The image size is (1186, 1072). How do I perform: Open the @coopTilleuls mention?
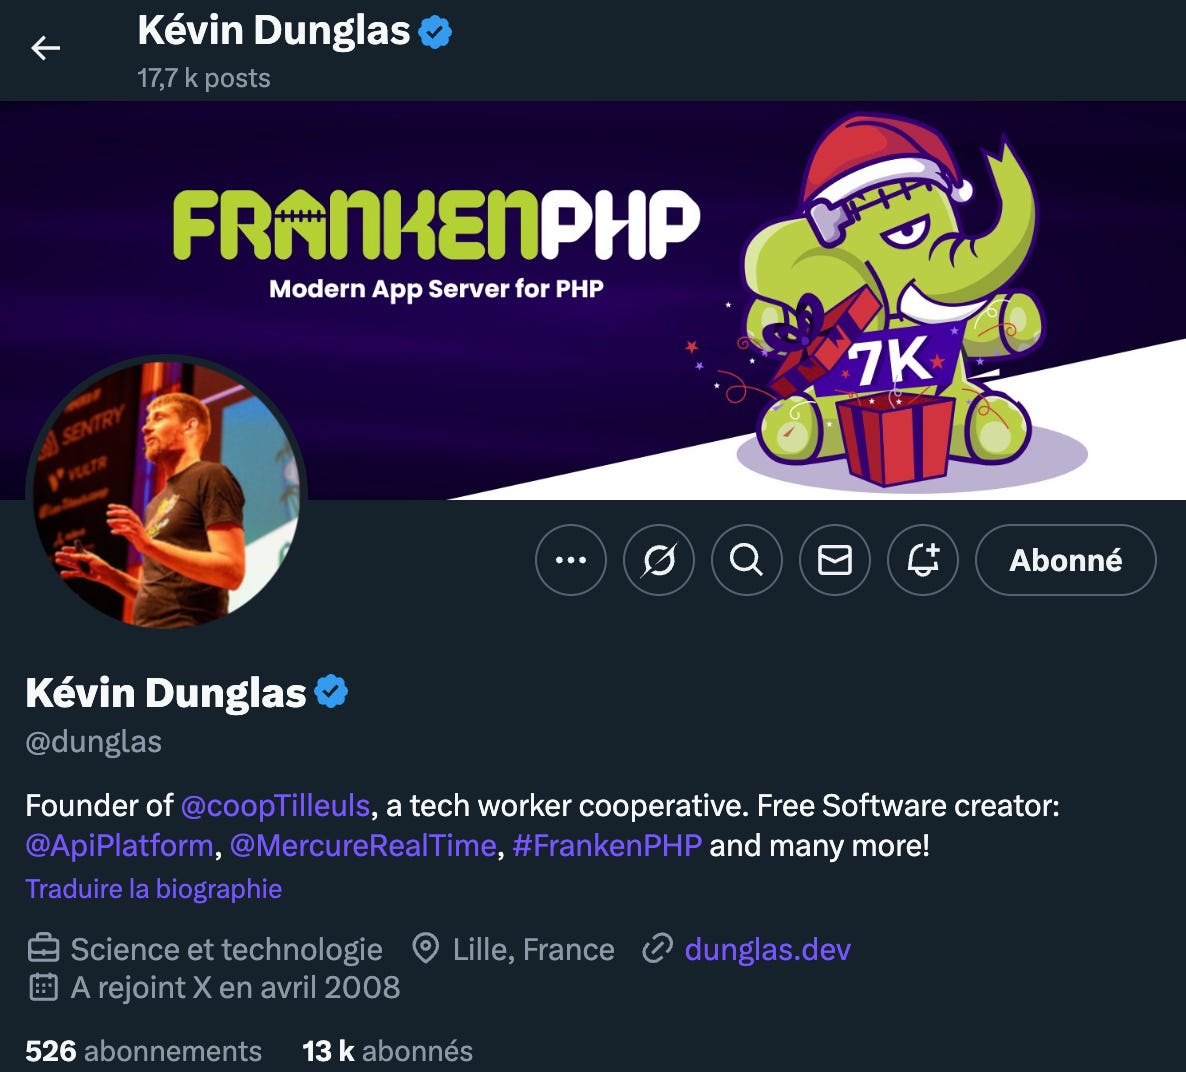pos(275,806)
